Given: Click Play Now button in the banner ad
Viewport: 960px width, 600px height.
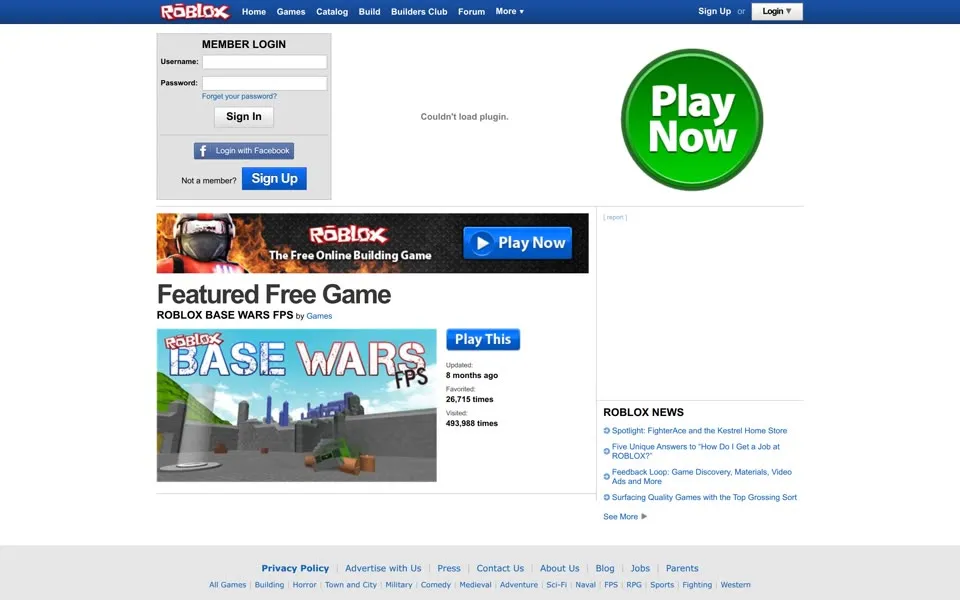Looking at the screenshot, I should [x=517, y=243].
